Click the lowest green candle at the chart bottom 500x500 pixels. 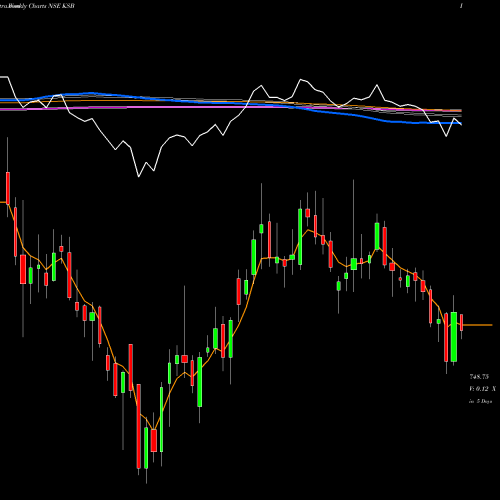click(x=146, y=448)
